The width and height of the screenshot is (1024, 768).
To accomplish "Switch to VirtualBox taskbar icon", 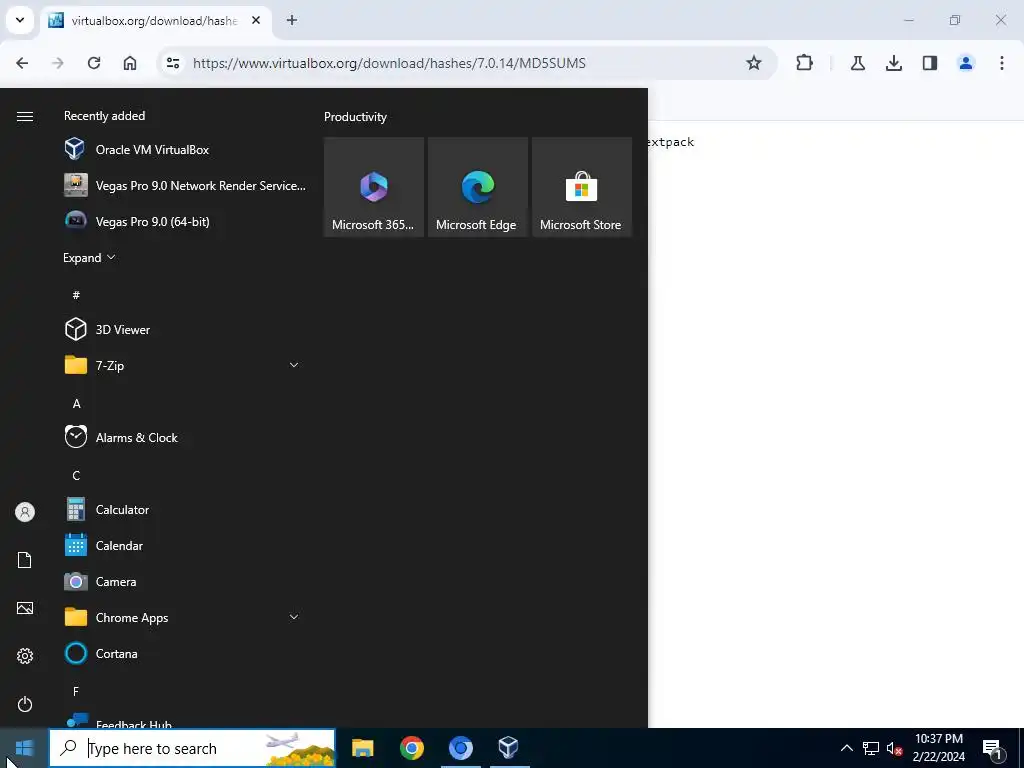I will [509, 748].
